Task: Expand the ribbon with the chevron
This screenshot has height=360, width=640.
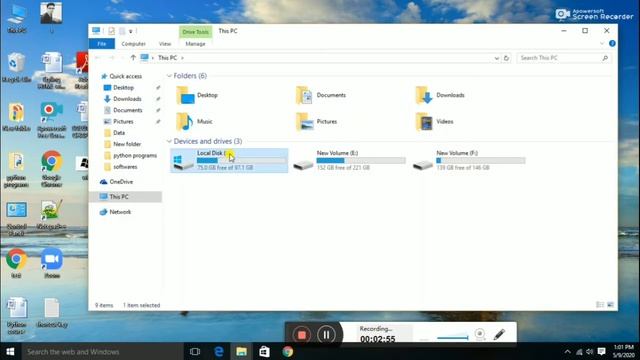Action: coord(602,43)
